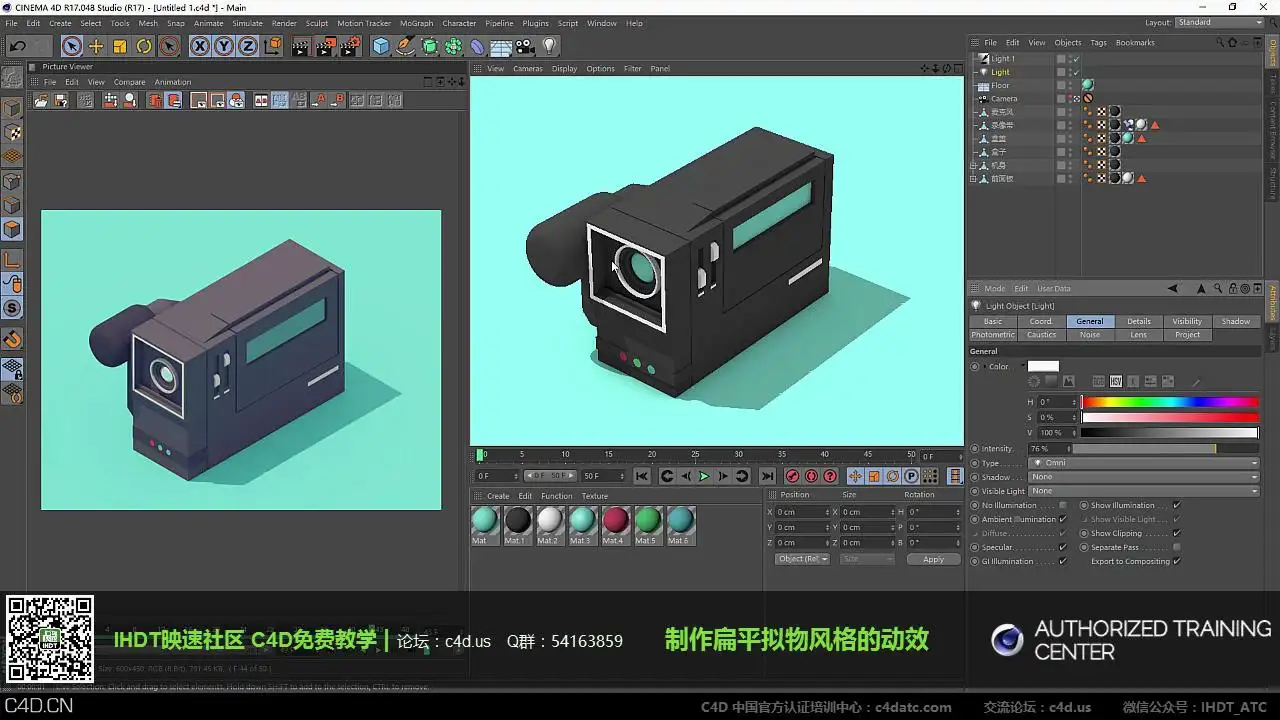Switch the coordinate system icon

(x=272, y=46)
